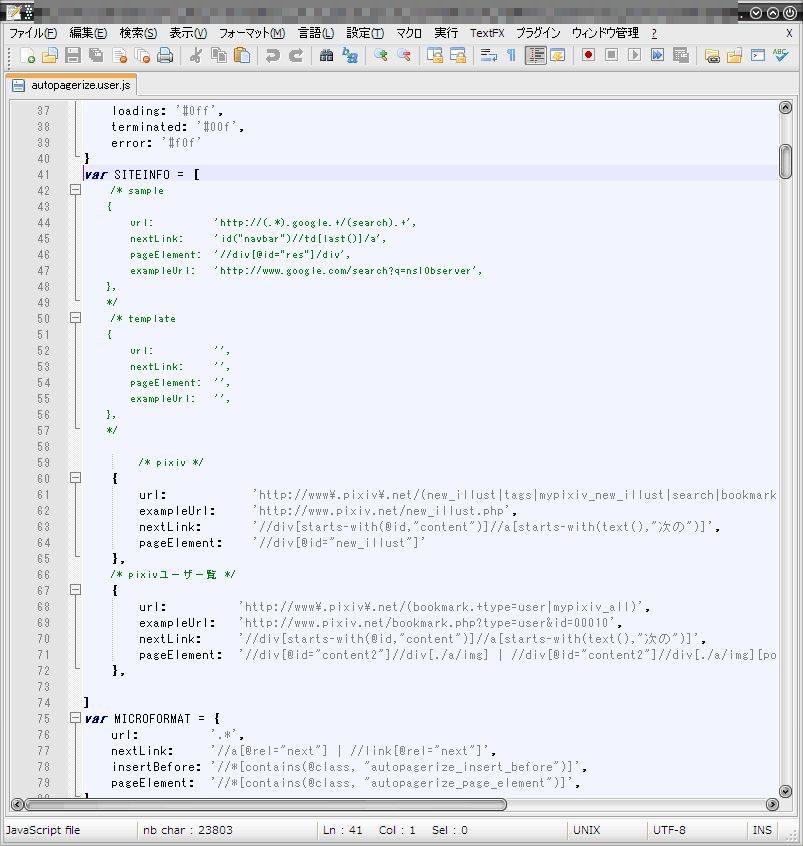This screenshot has width=803, height=846.
Task: Click the Cut scissors icon
Action: 197,56
